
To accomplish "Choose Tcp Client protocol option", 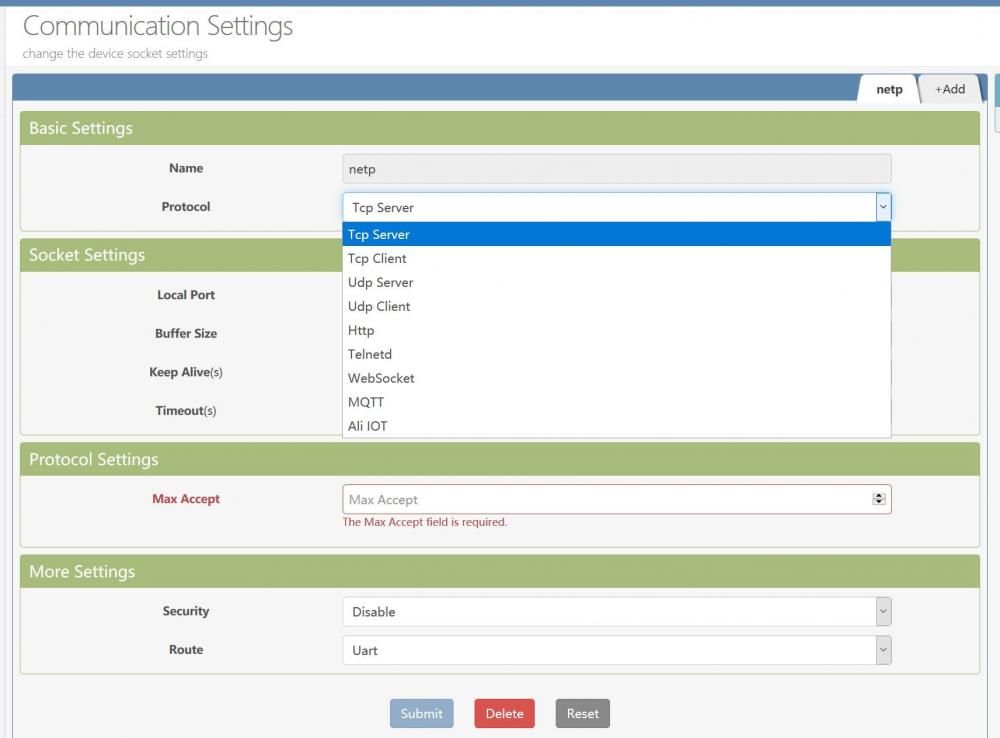I will click(x=616, y=258).
